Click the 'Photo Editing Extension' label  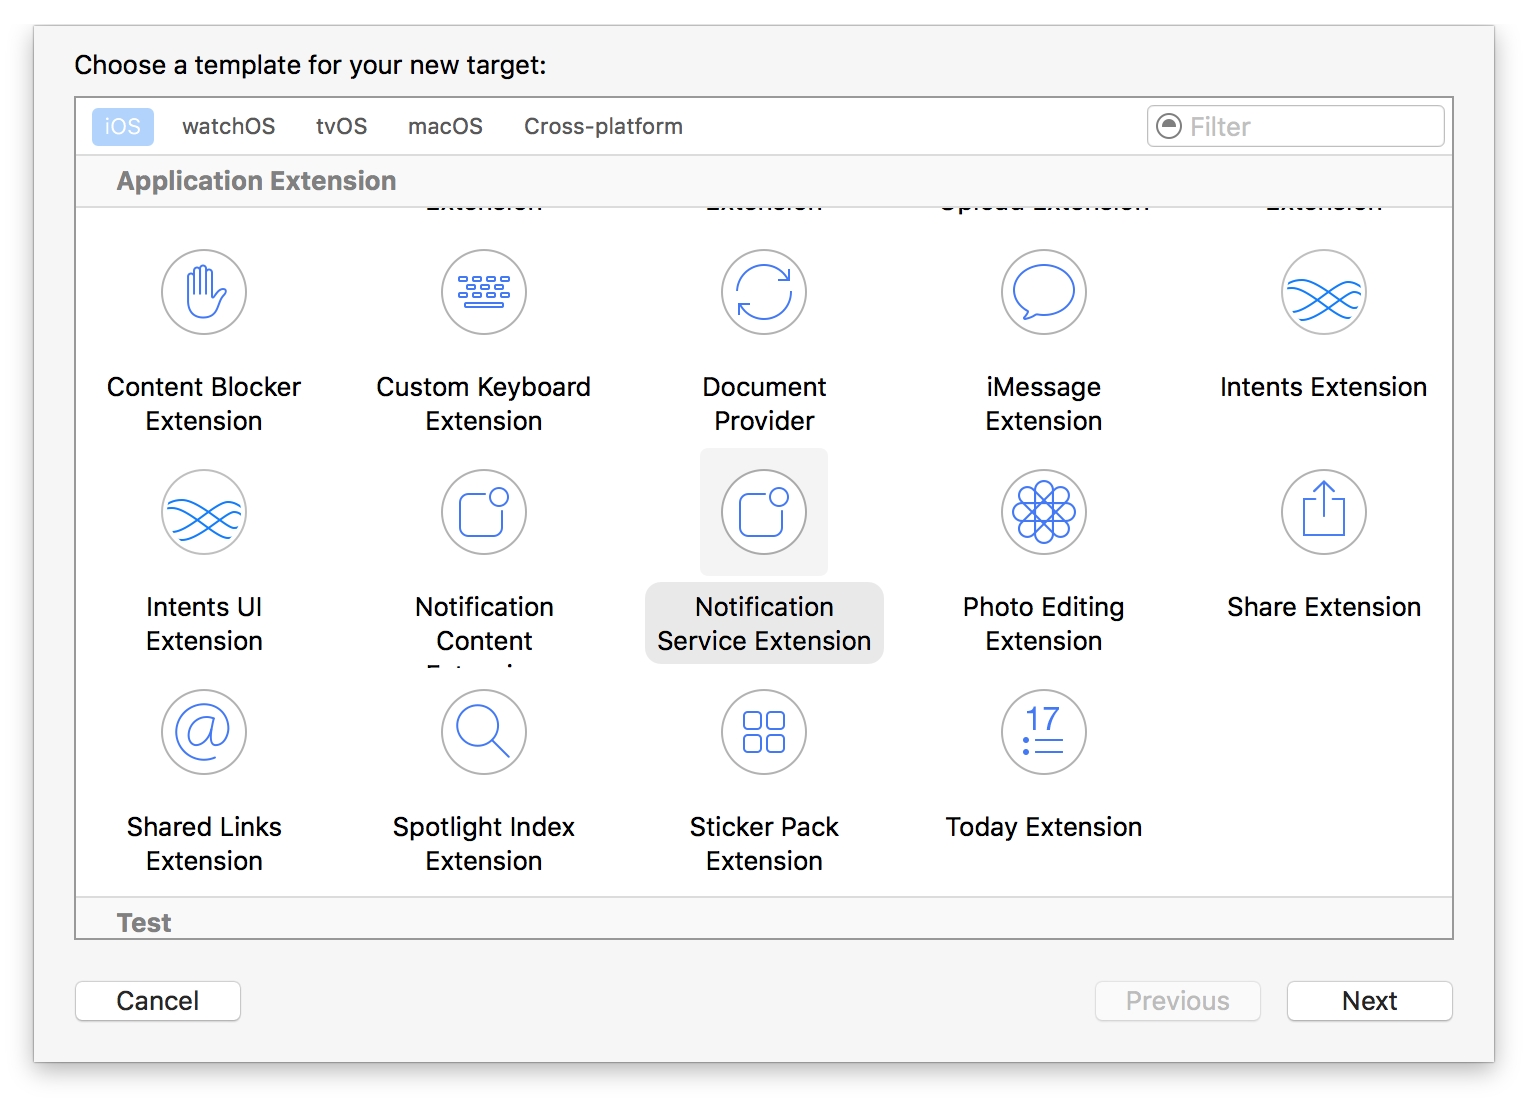click(1044, 624)
